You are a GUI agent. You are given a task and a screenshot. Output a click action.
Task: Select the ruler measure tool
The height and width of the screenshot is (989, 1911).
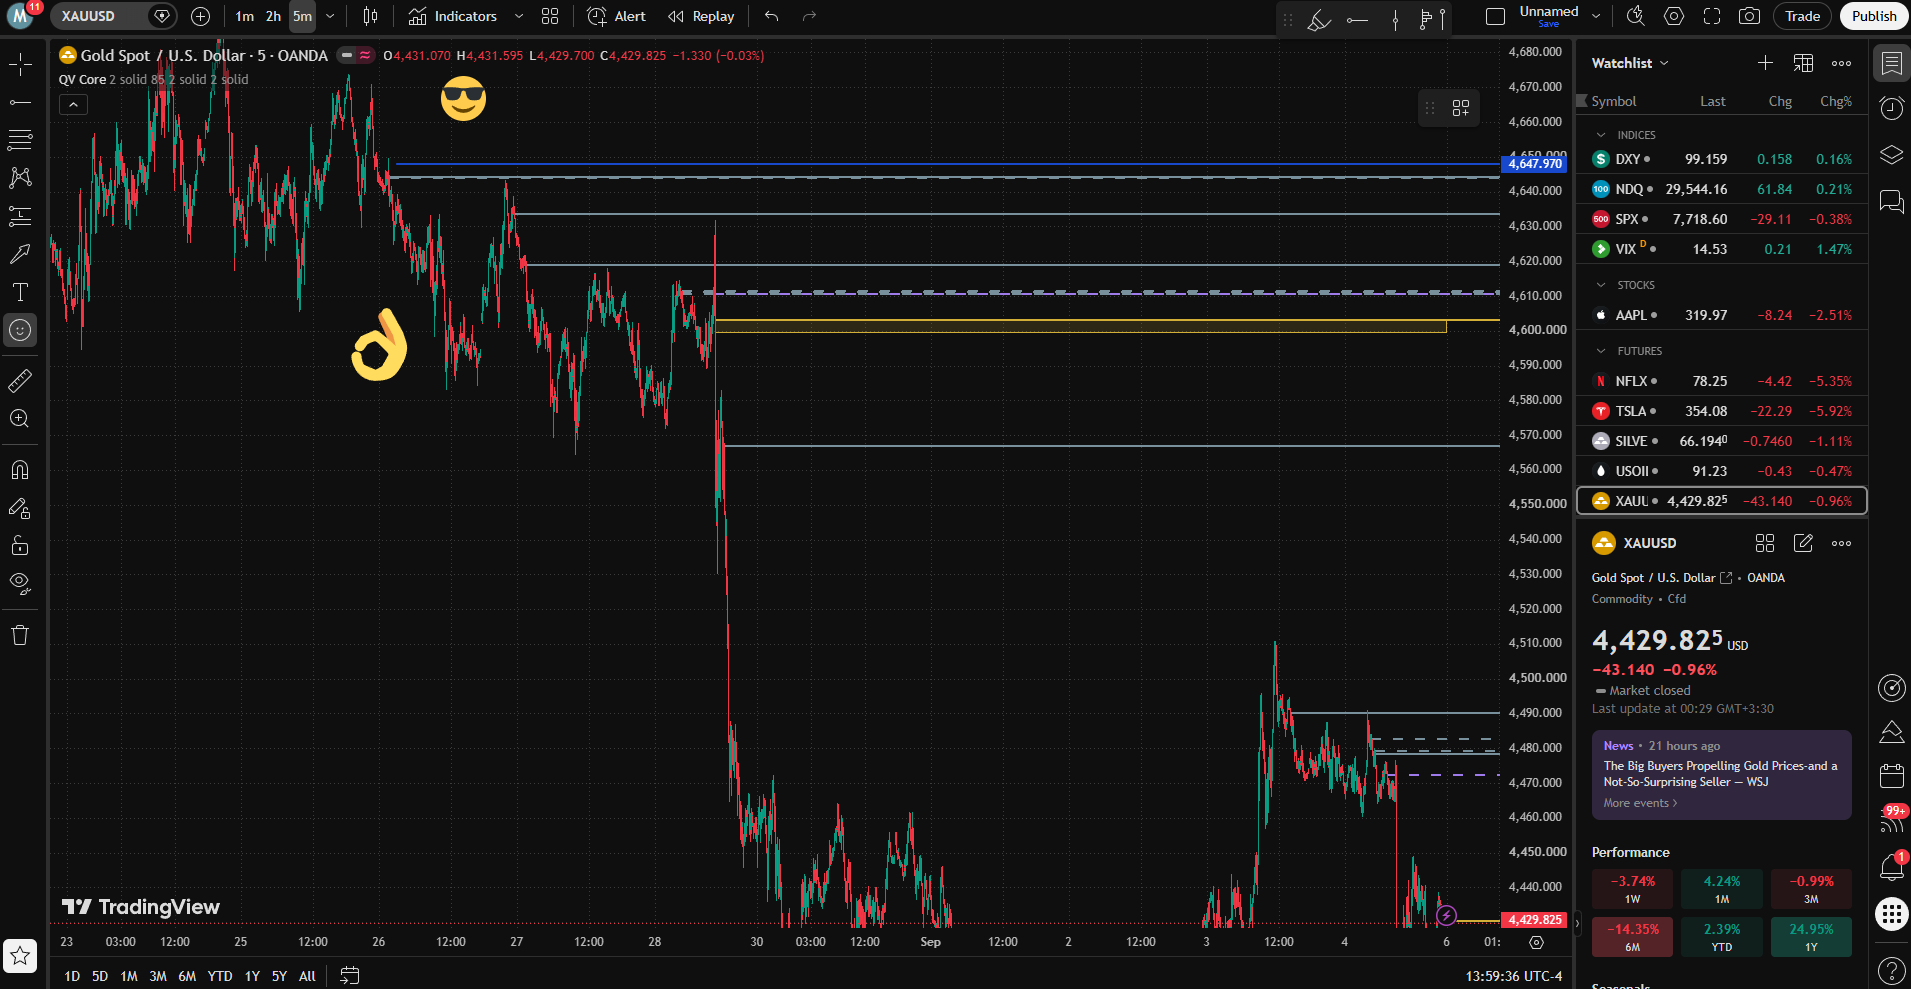tap(20, 381)
